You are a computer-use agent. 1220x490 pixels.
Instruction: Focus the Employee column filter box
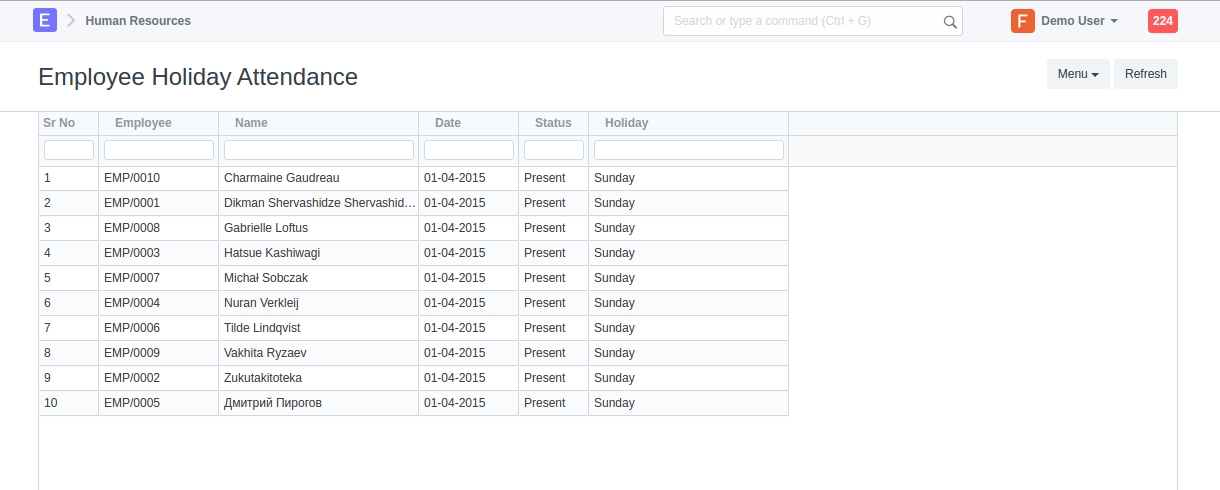[158, 150]
